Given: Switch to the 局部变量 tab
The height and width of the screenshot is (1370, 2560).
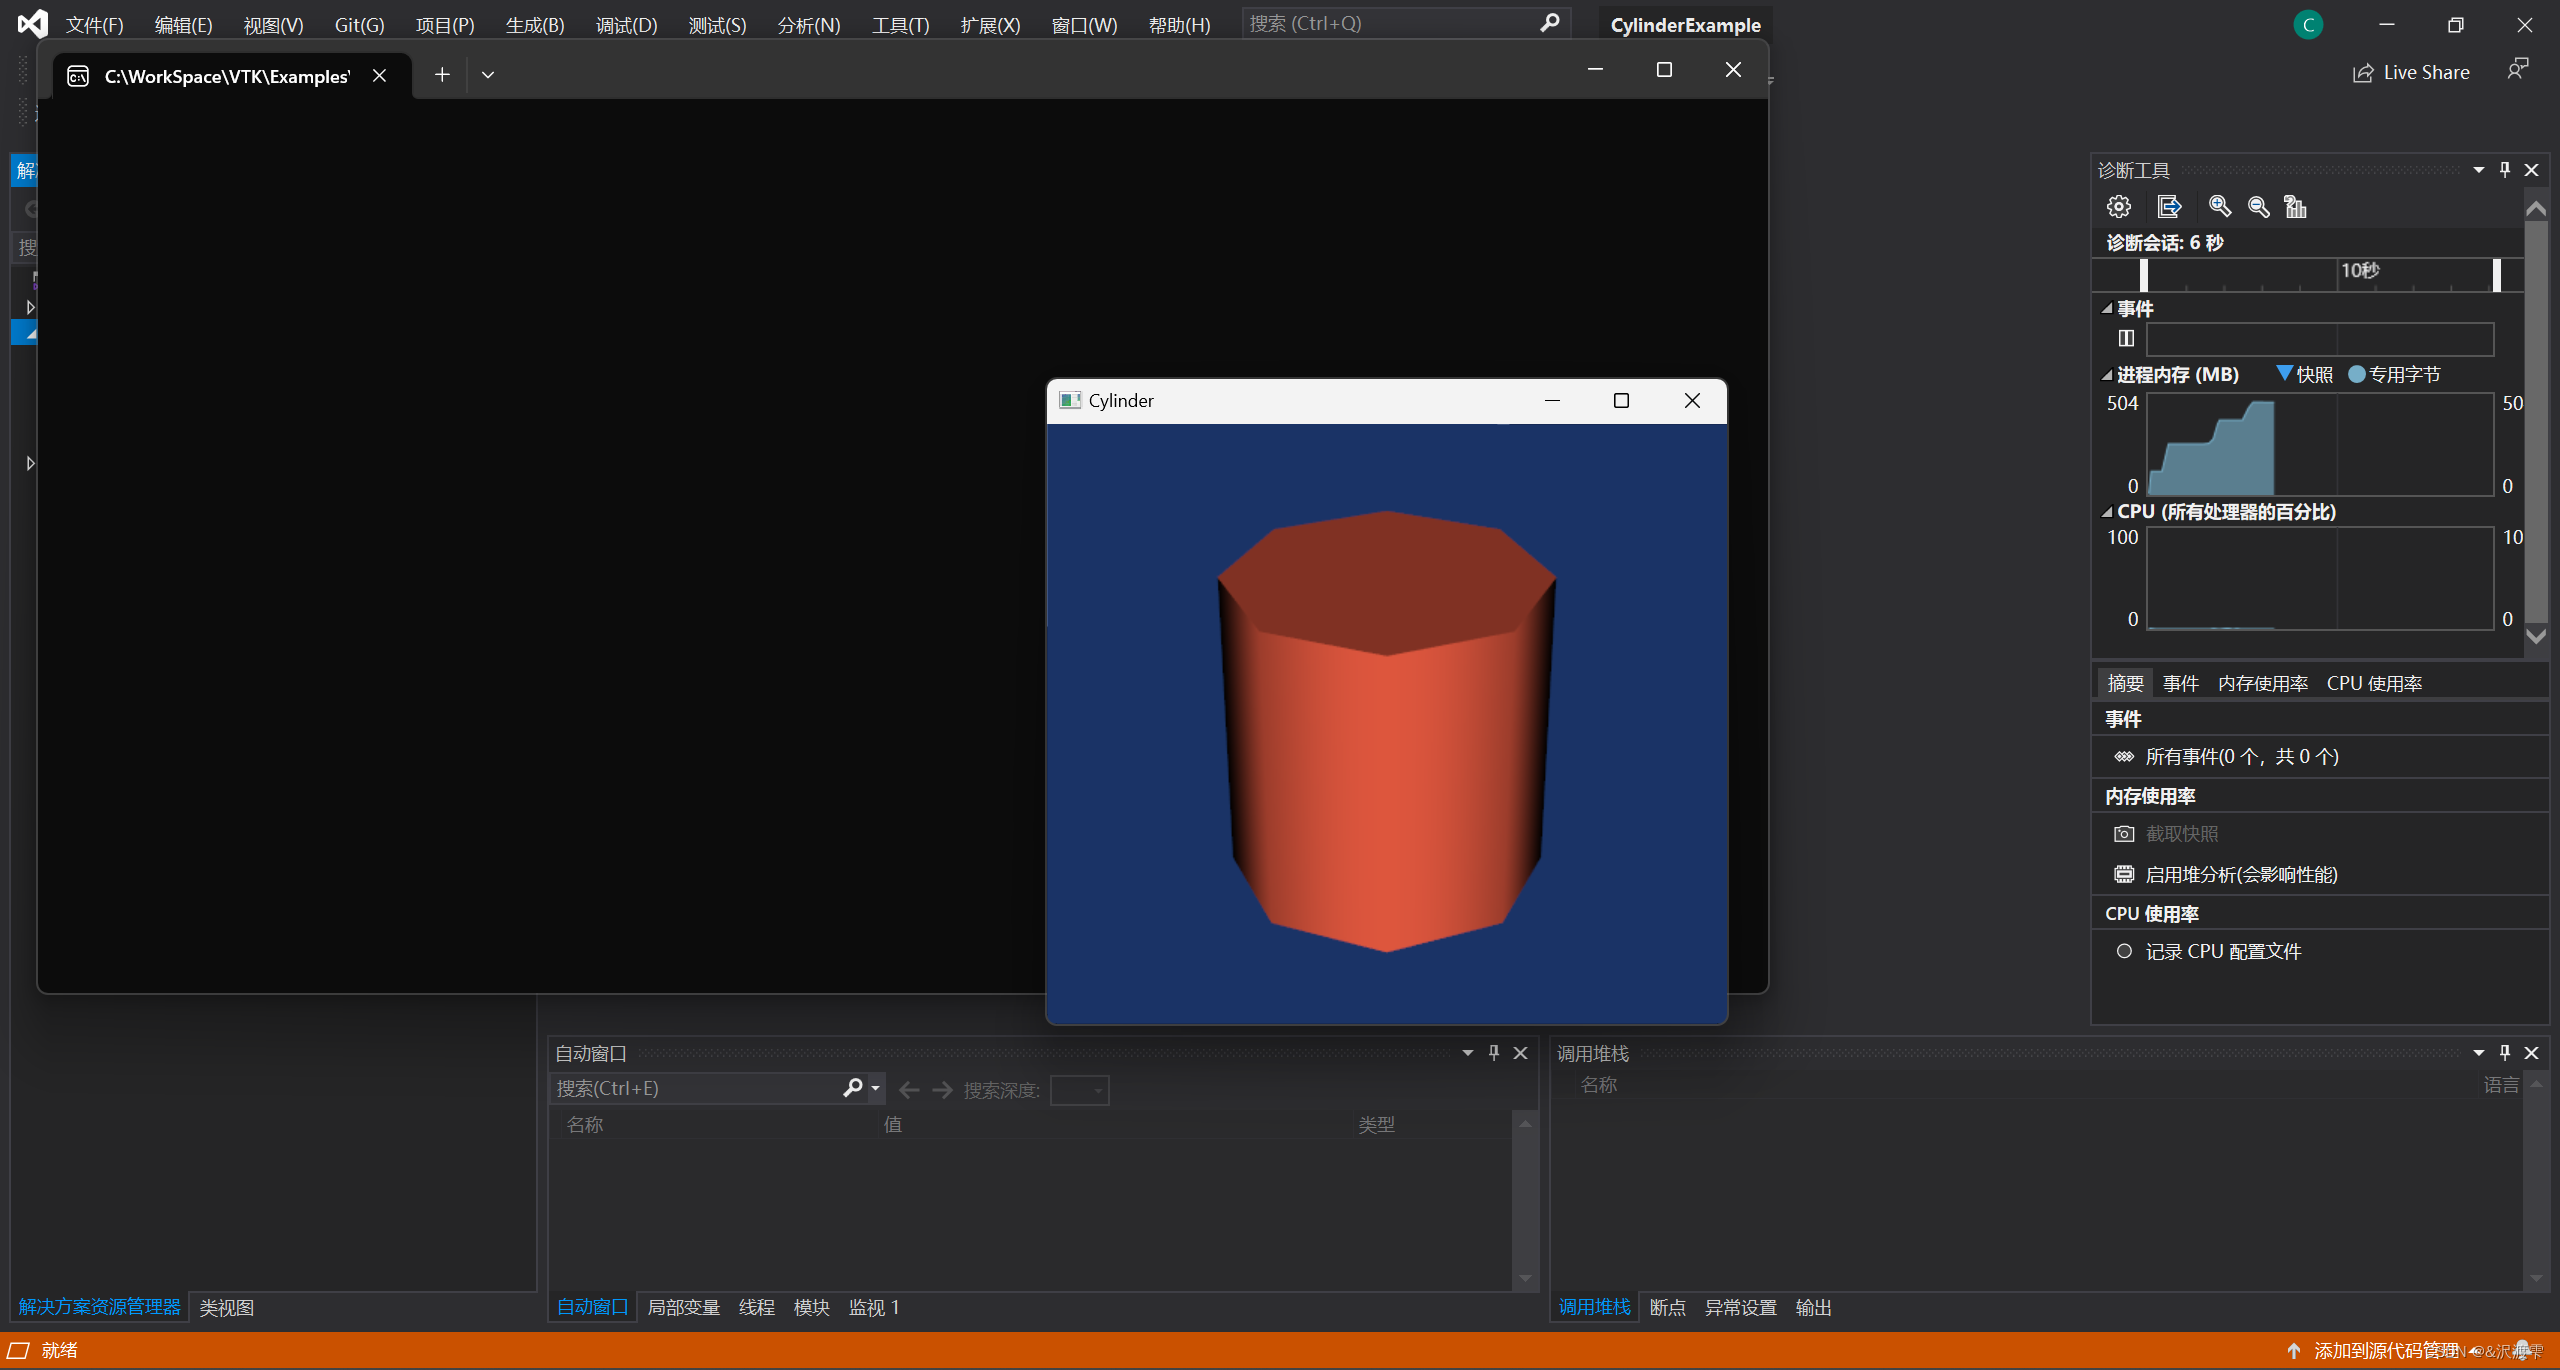Looking at the screenshot, I should point(684,1307).
